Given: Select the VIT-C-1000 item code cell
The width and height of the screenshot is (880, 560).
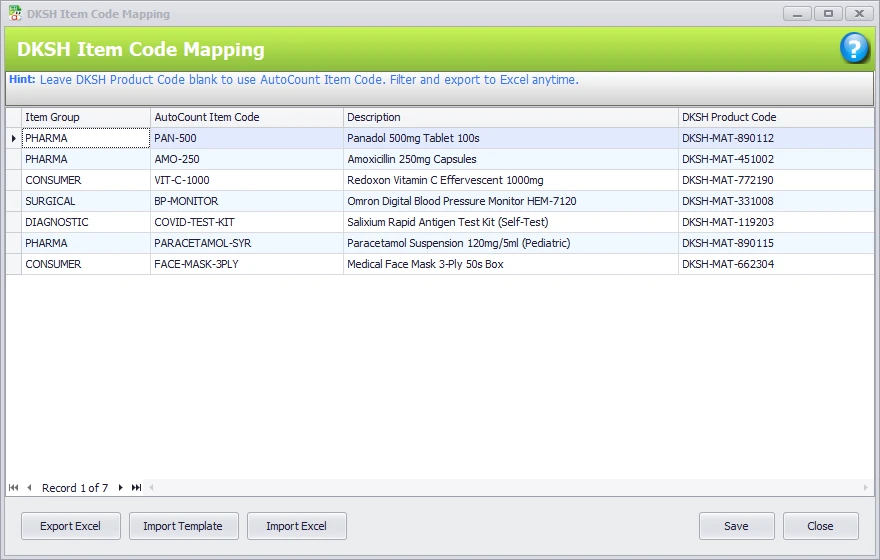Looking at the screenshot, I should 247,180.
